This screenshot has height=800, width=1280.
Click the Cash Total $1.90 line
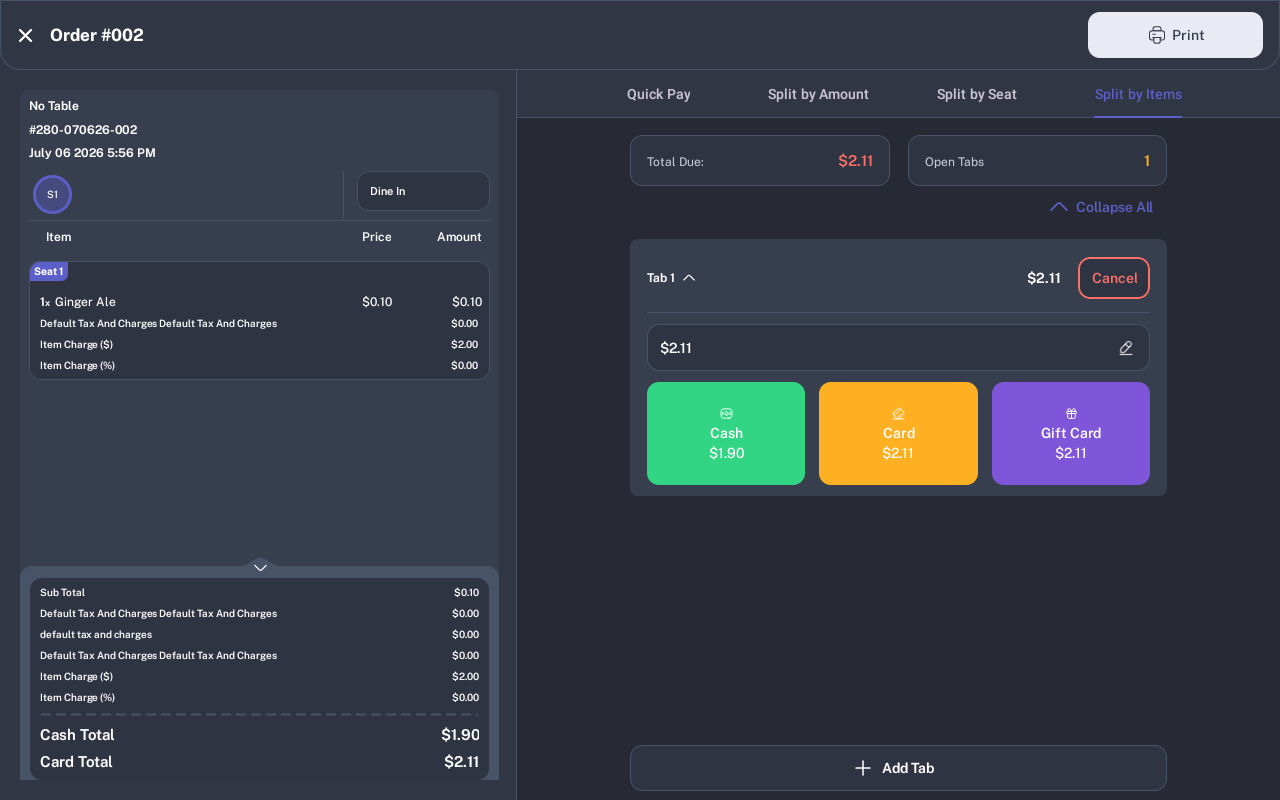(x=260, y=735)
